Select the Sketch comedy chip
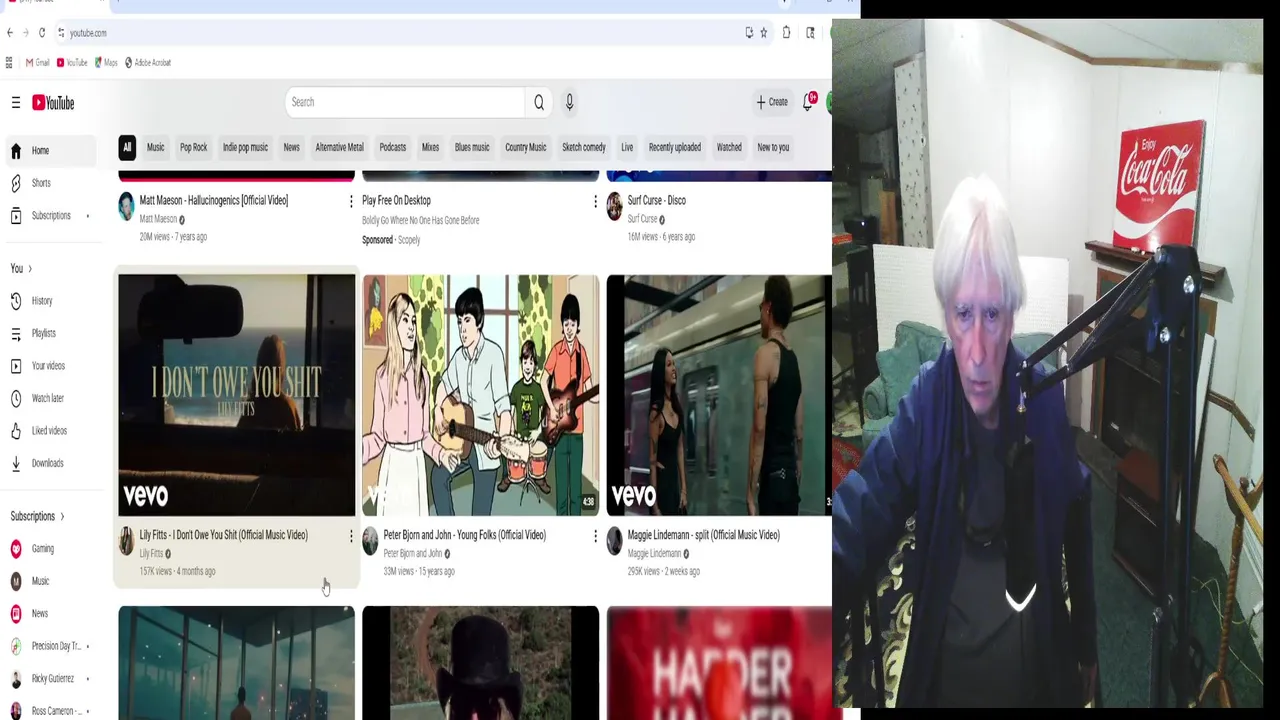Screen dimensions: 1280x720 coord(584,147)
